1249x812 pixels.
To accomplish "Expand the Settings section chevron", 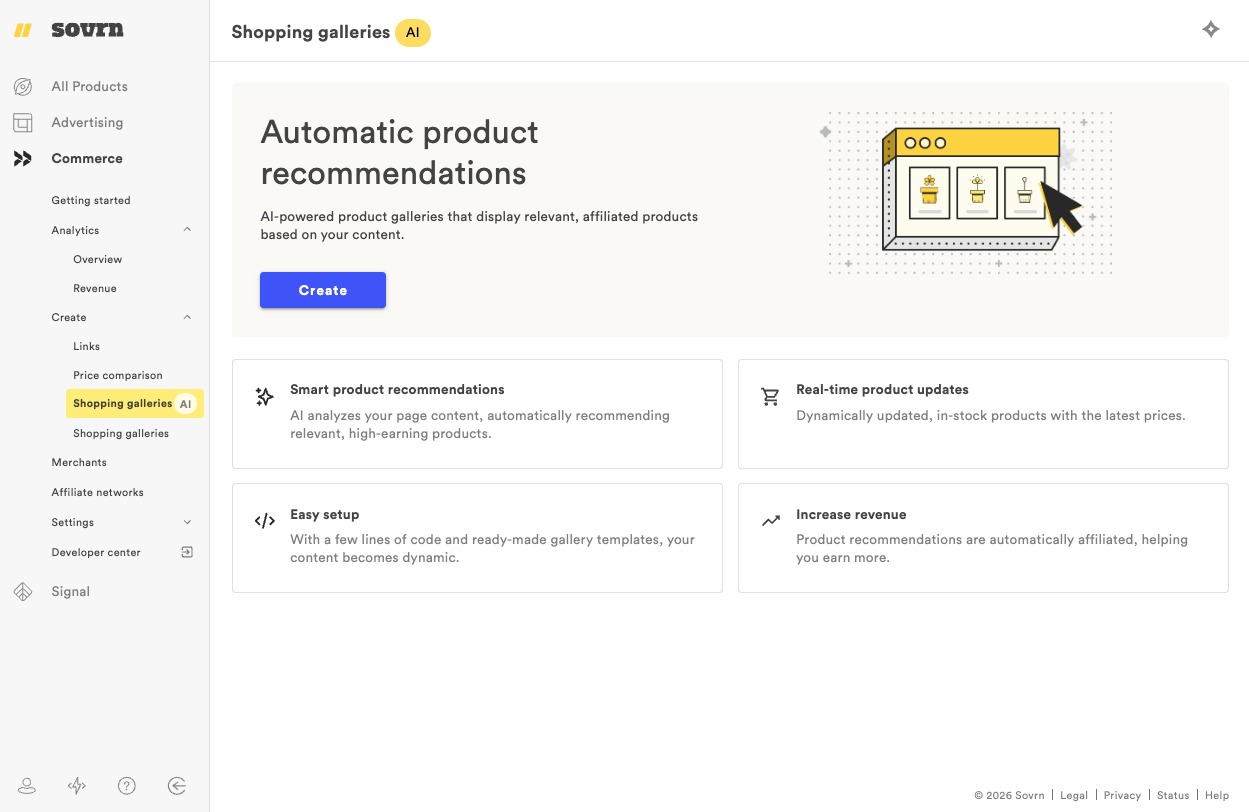I will coord(187,521).
